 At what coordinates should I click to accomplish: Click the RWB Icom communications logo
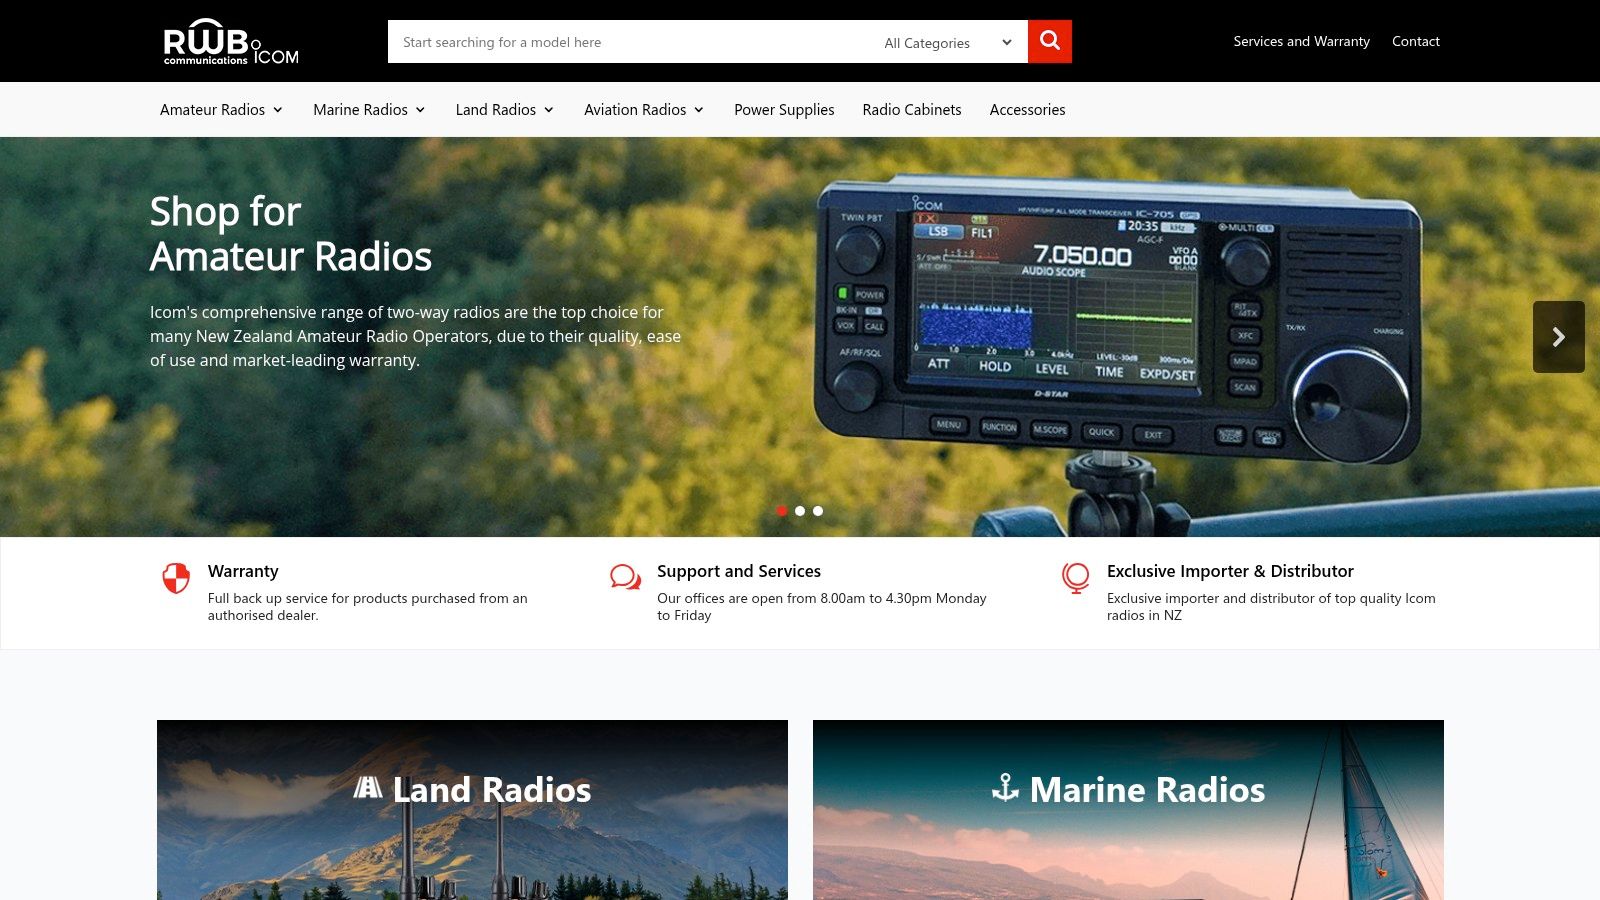tap(231, 42)
